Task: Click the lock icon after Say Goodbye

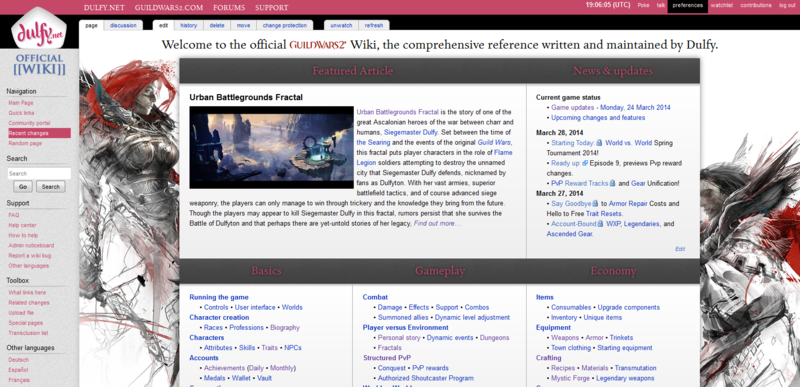Action: [595, 203]
